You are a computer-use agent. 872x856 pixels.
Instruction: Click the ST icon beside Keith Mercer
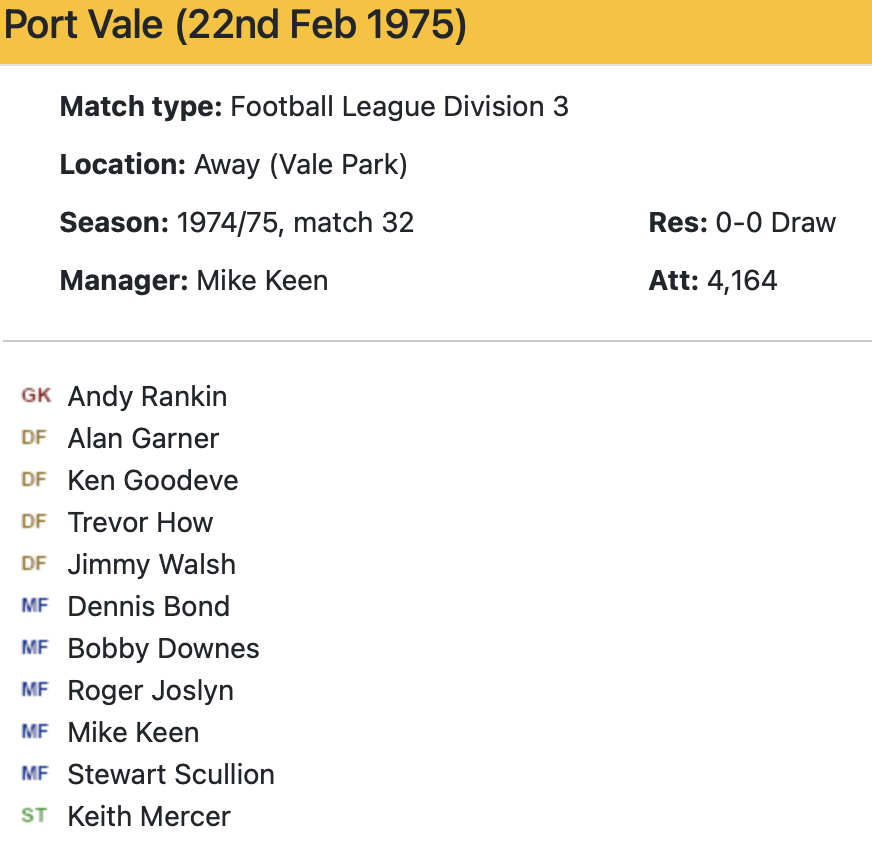(34, 816)
